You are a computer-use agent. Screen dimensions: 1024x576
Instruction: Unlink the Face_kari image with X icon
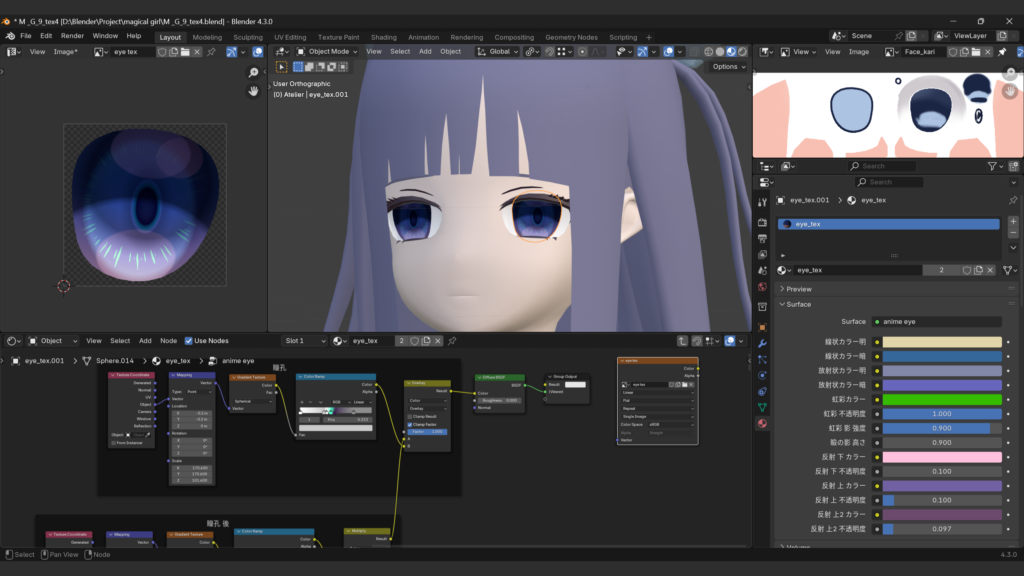click(987, 52)
